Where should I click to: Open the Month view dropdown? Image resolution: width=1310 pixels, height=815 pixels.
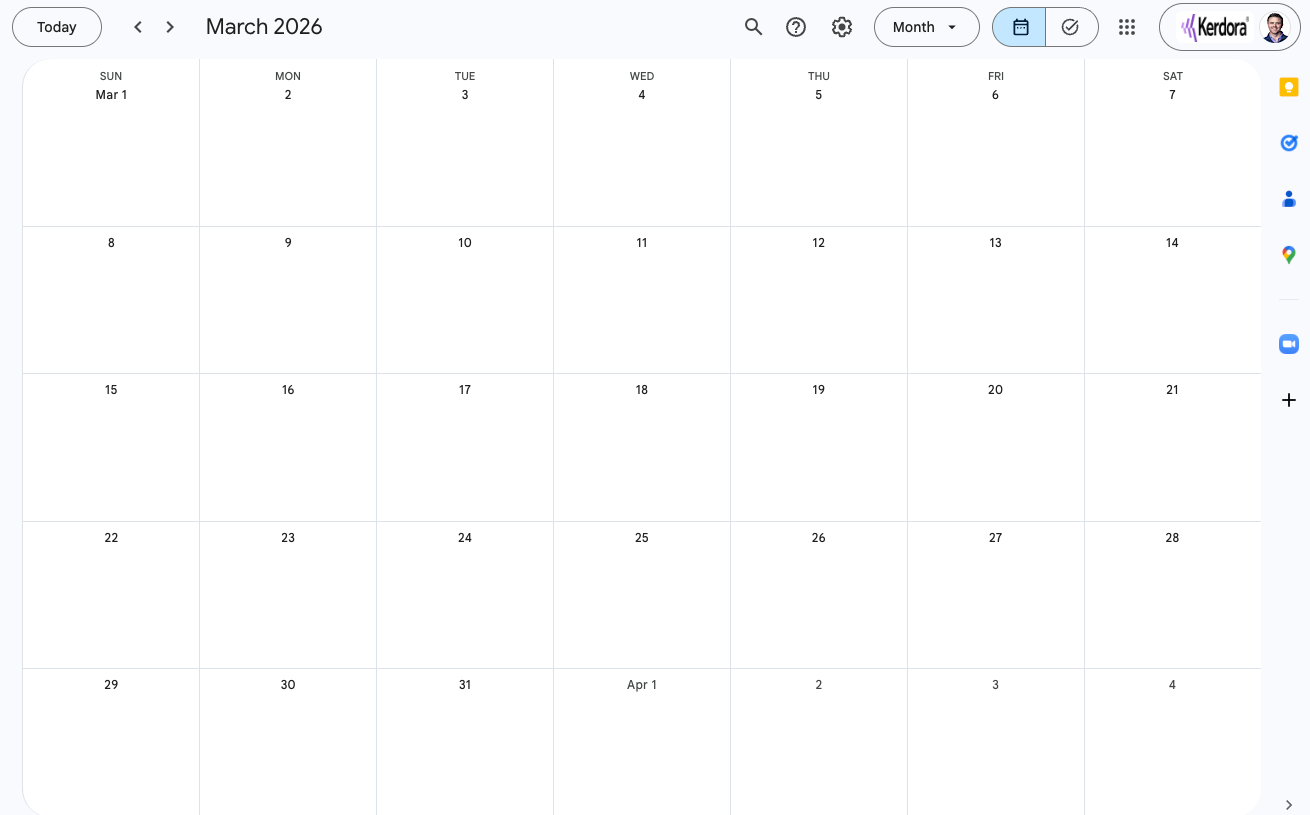point(926,27)
